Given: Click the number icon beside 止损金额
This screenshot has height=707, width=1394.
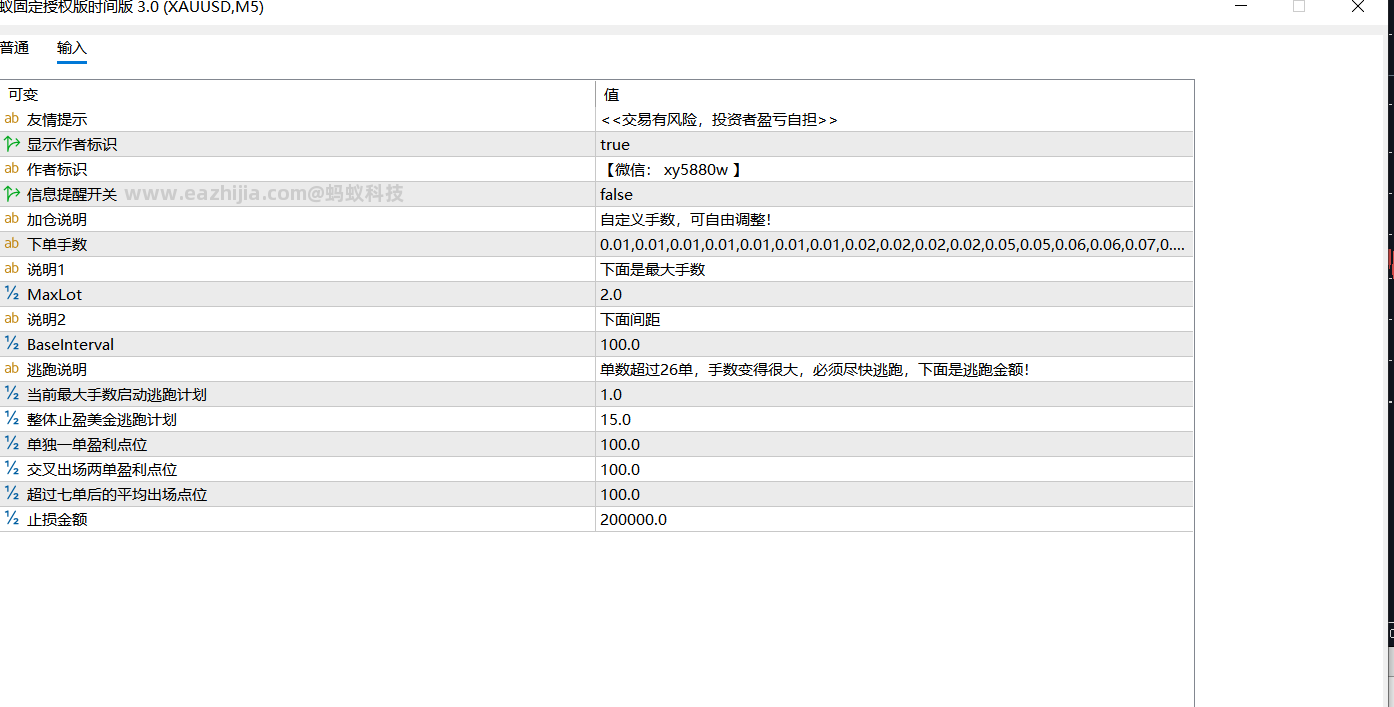Looking at the screenshot, I should coord(12,519).
